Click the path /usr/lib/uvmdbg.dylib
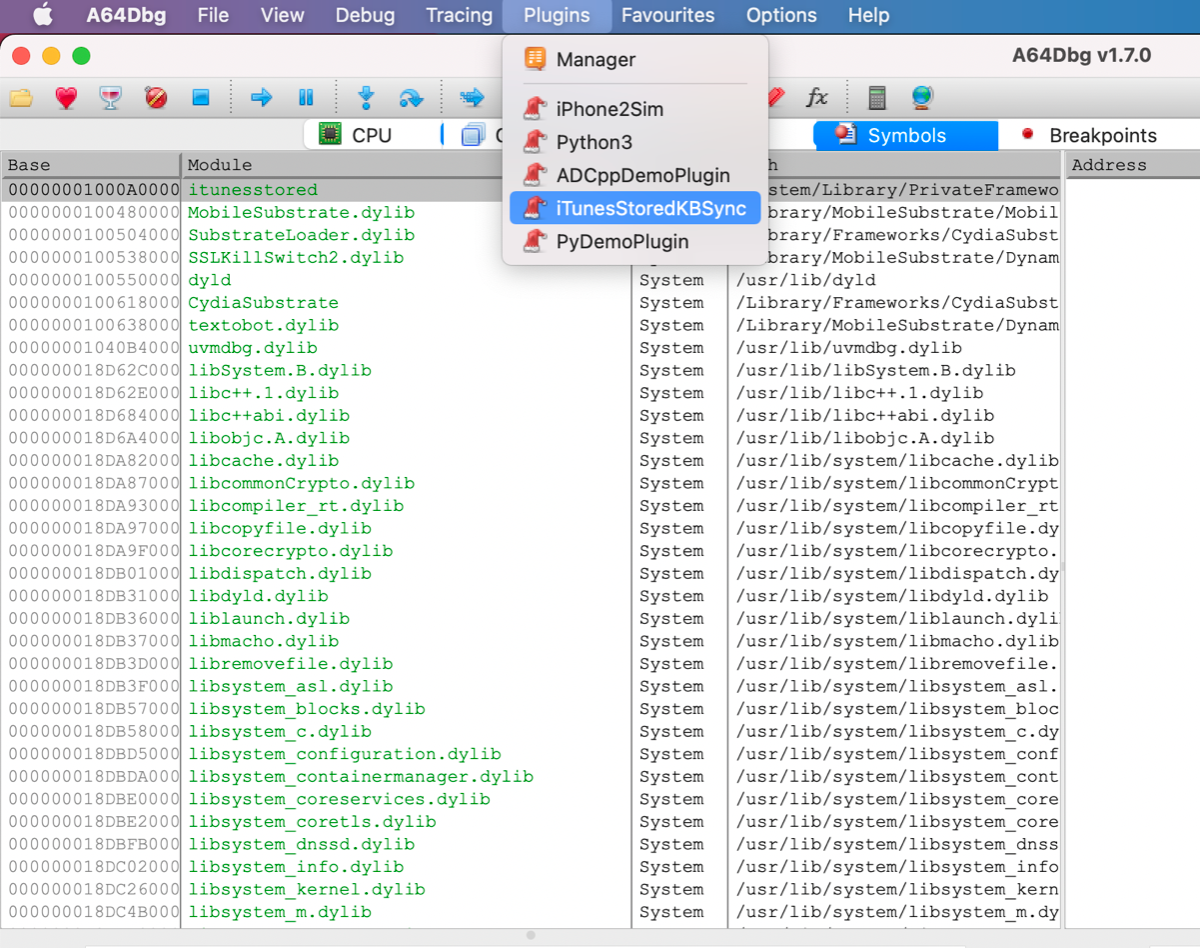1200x948 pixels. (849, 348)
